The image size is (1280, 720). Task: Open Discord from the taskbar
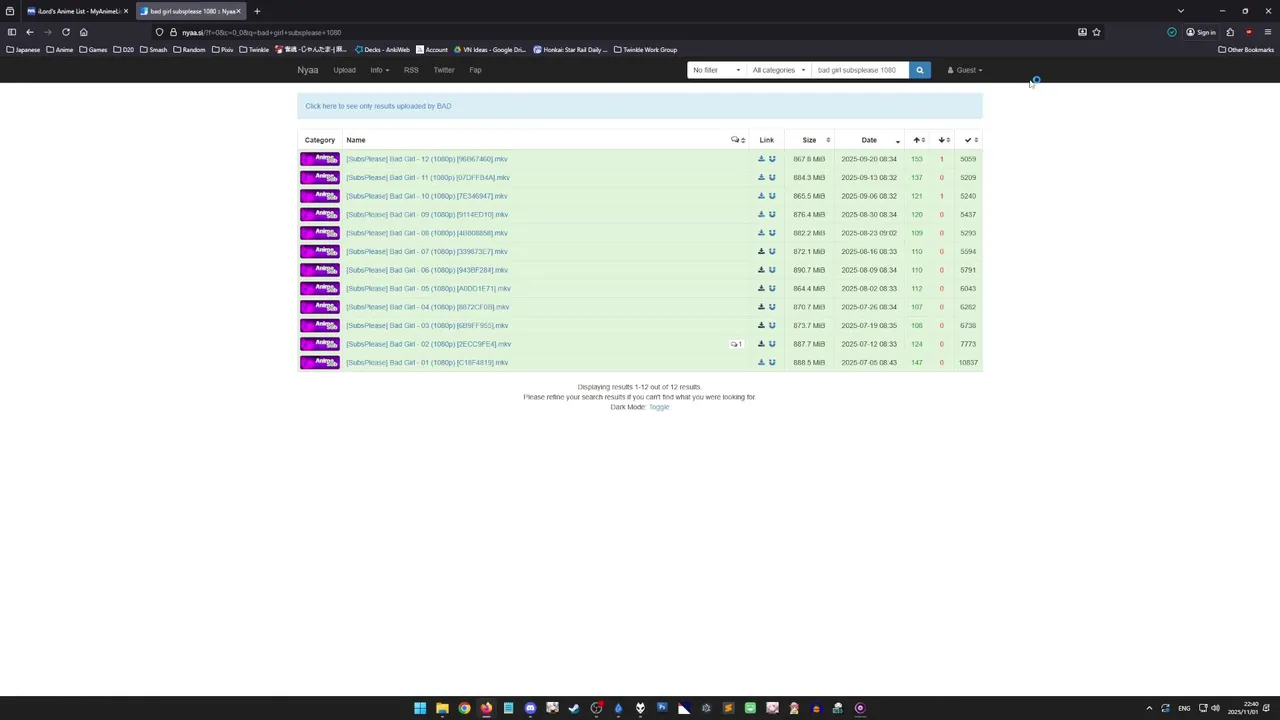pos(530,708)
